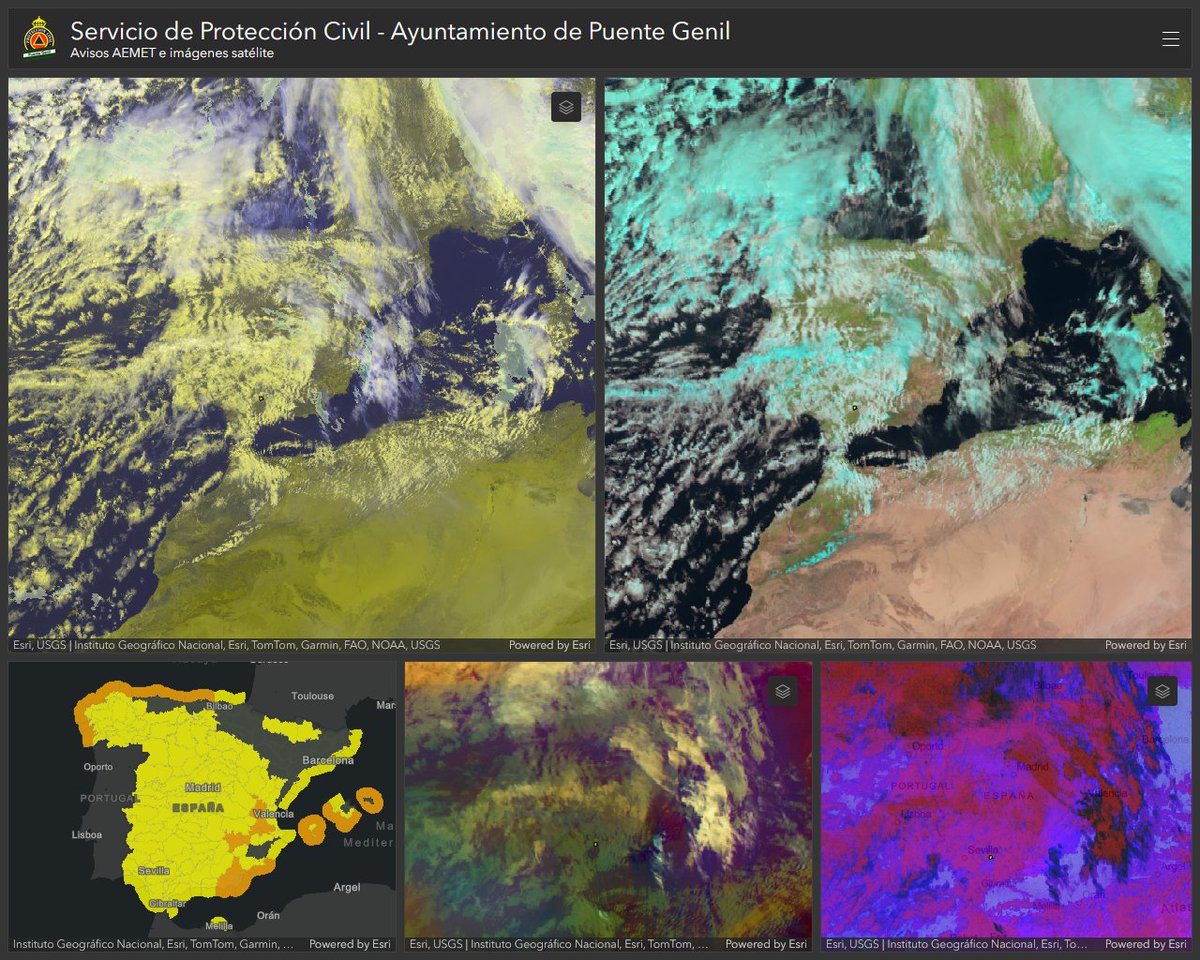The height and width of the screenshot is (960, 1200).
Task: Click the Sevilla label on the warnings map
Action: tap(154, 871)
